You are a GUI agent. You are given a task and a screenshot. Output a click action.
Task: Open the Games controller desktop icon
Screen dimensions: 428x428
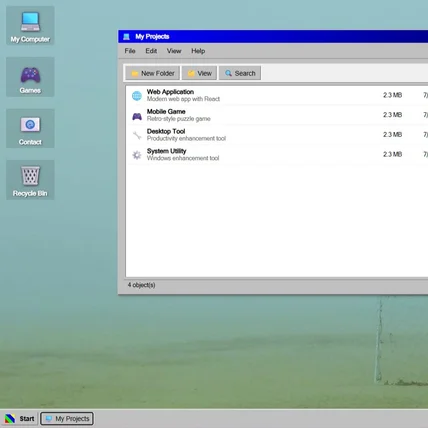30,77
